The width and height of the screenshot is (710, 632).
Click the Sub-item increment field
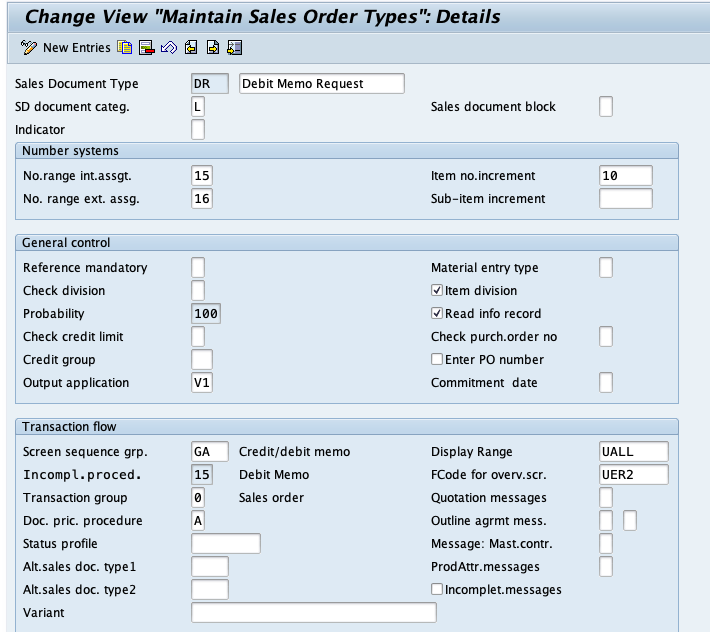coord(626,199)
